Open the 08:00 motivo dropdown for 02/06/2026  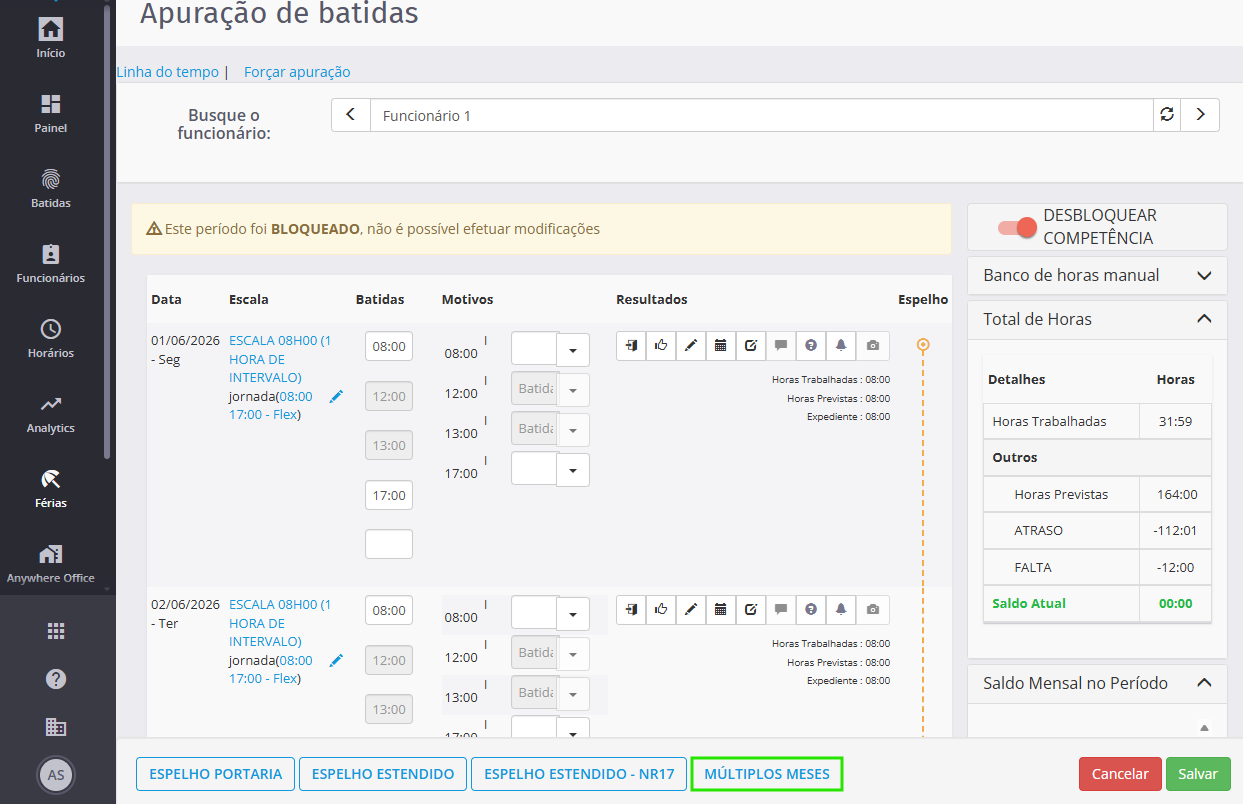[573, 614]
